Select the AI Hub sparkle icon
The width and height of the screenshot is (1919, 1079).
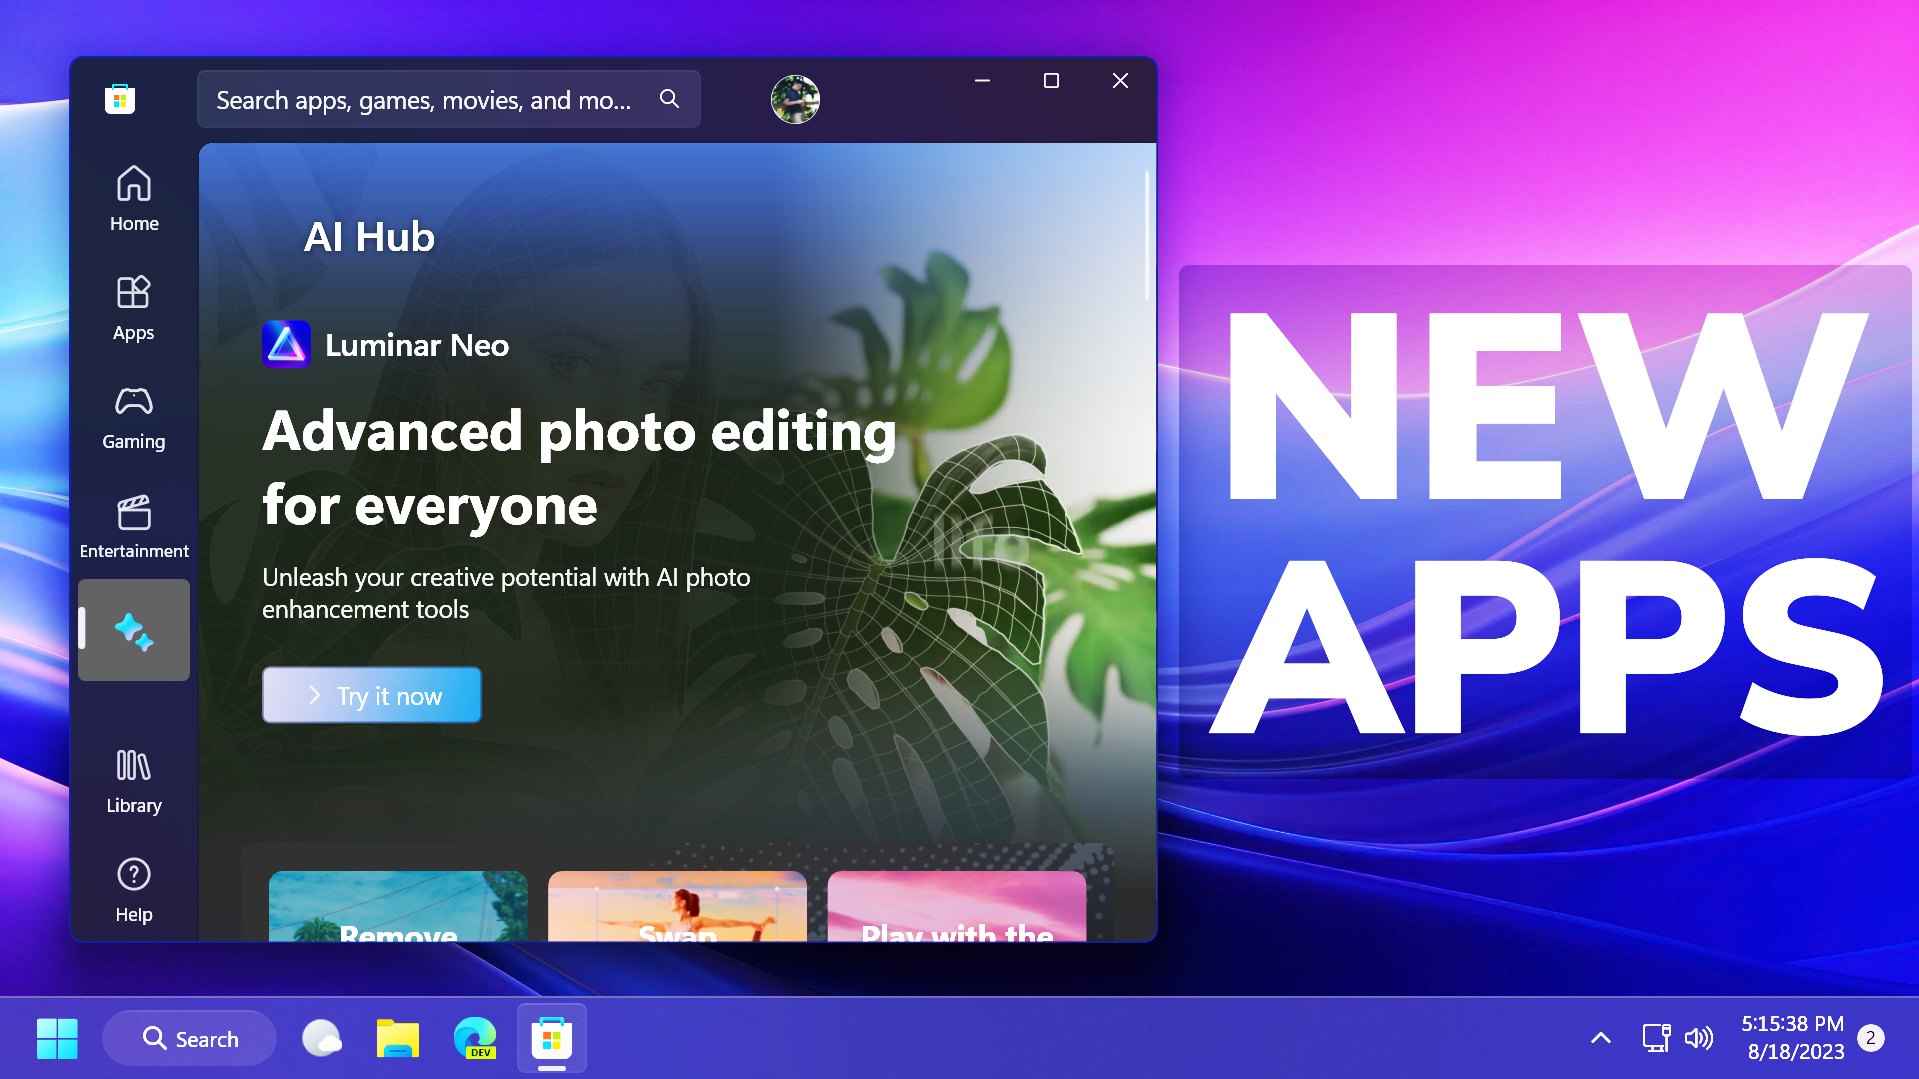pos(133,630)
